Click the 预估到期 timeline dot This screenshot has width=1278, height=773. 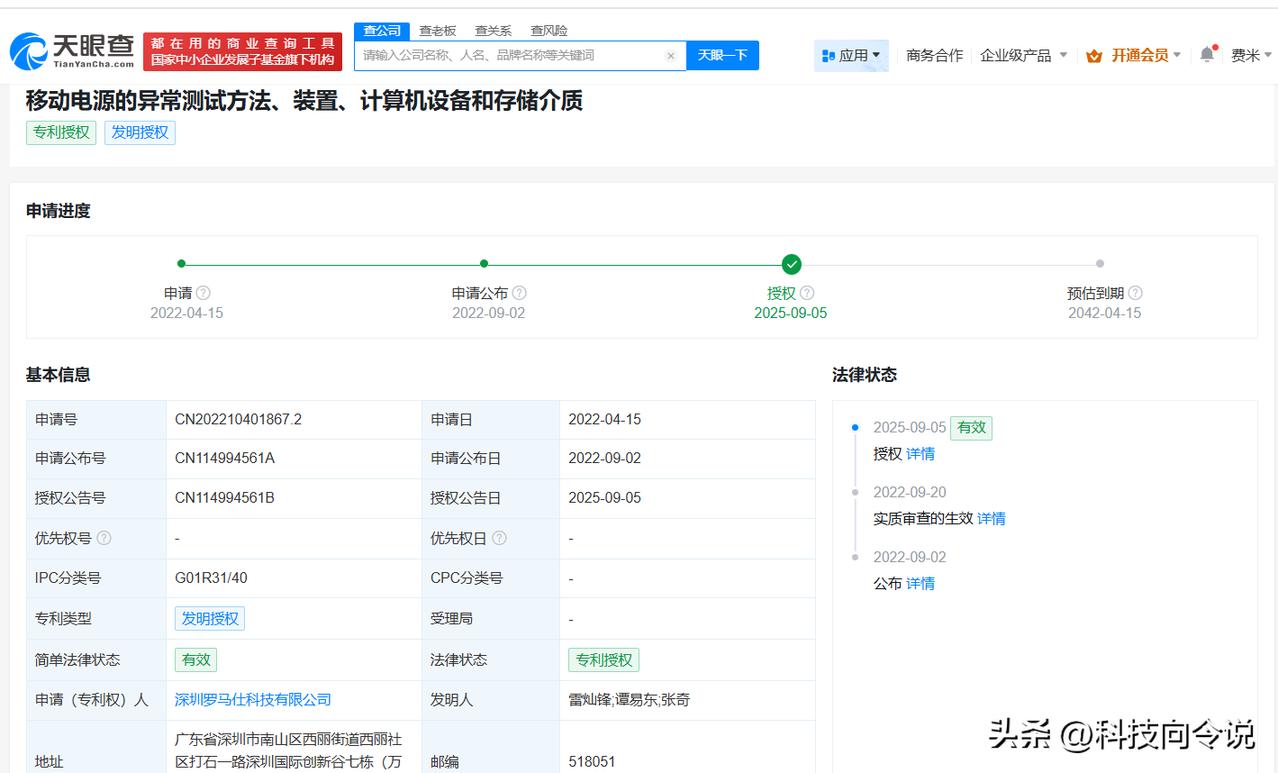(1100, 264)
